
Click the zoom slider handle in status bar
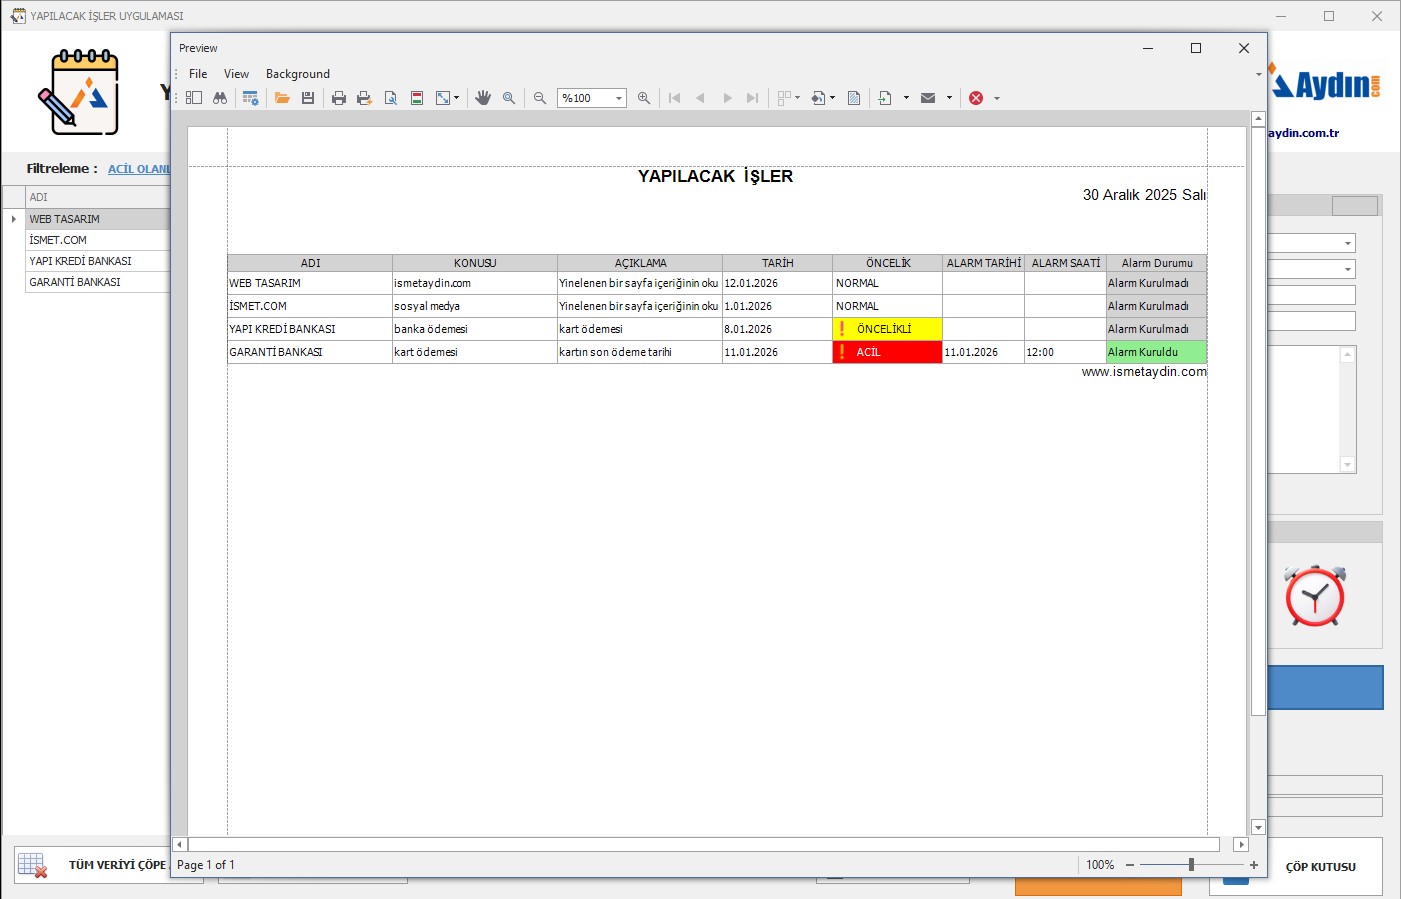click(1191, 865)
